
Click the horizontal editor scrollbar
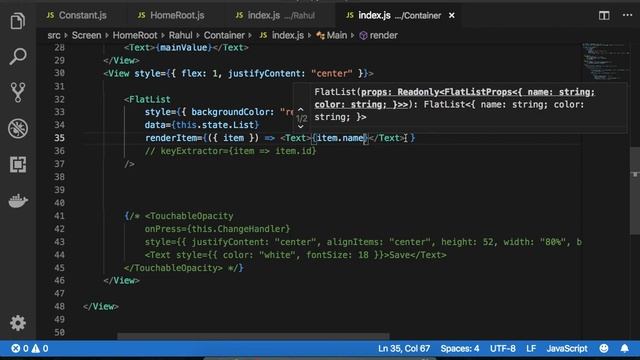pyautogui.click(x=253, y=337)
